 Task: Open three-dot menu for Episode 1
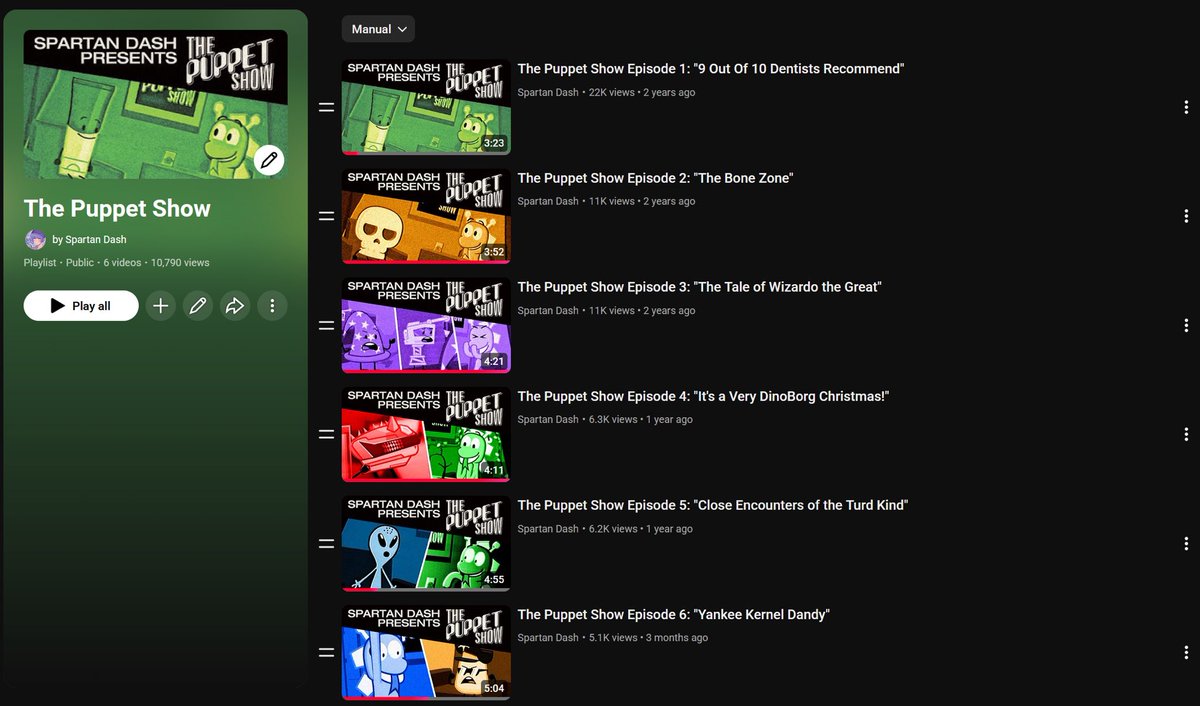1186,107
